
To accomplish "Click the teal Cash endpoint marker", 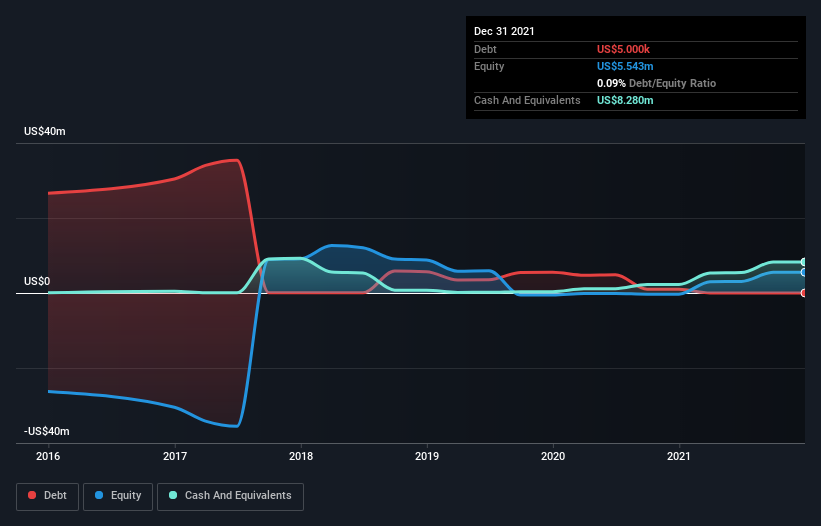I will (x=804, y=262).
